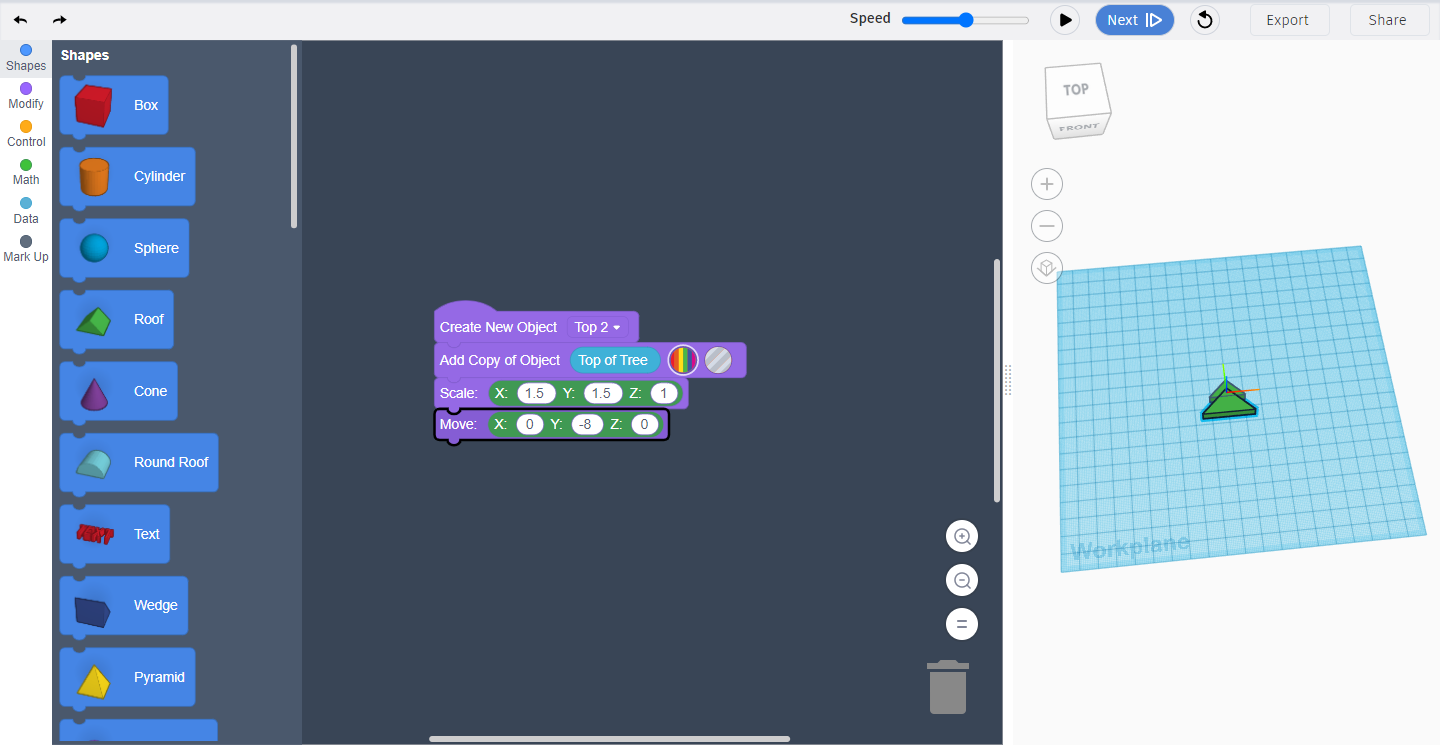The height and width of the screenshot is (745, 1440).
Task: Select the Cylinder shape block
Action: 127,176
